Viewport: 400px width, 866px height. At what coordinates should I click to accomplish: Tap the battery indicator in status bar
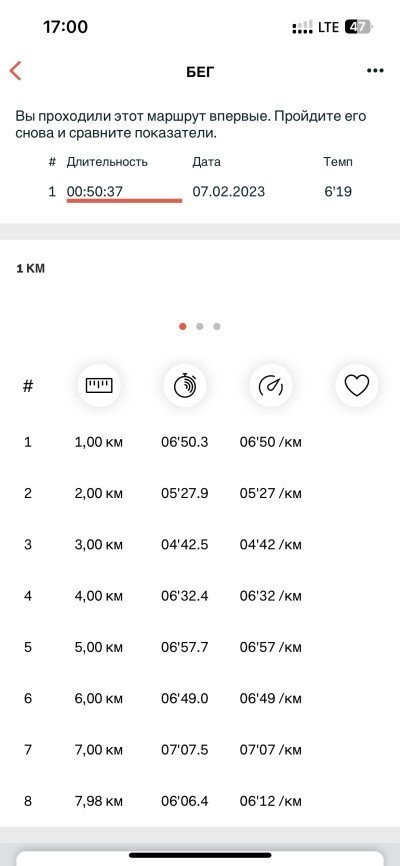pos(358,27)
